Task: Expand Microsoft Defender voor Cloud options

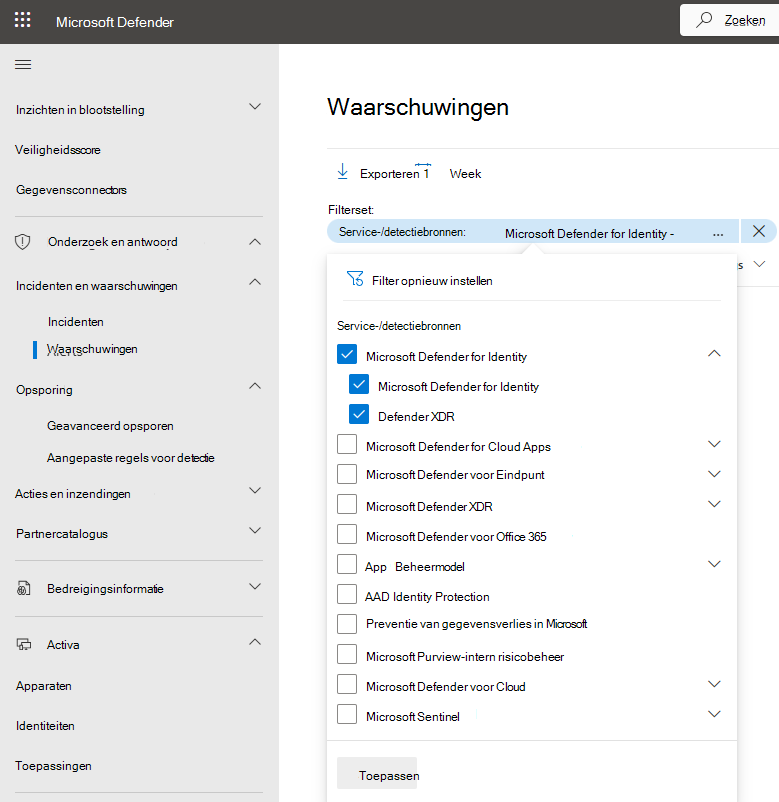Action: click(714, 684)
